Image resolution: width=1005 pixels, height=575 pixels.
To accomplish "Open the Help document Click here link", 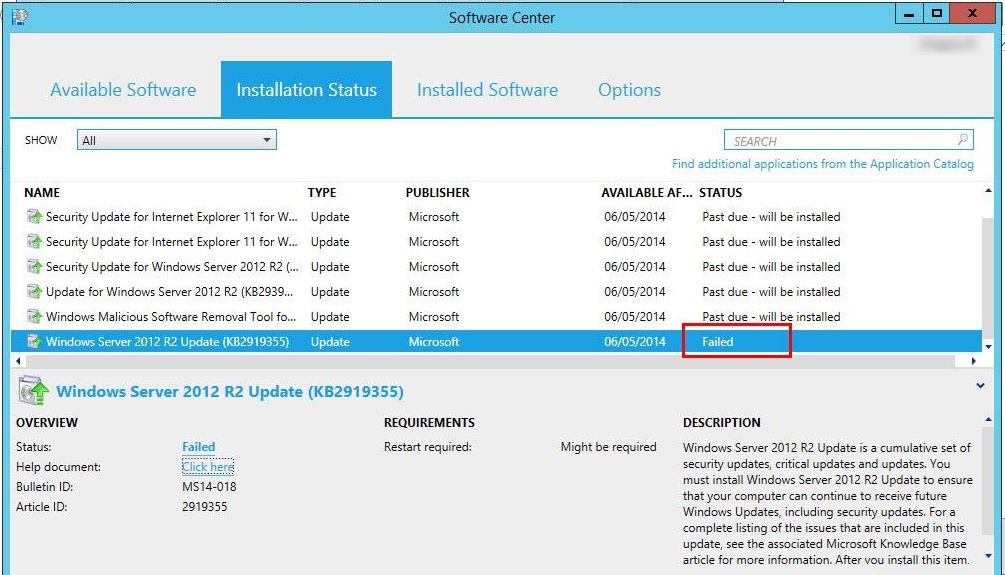I will 208,467.
